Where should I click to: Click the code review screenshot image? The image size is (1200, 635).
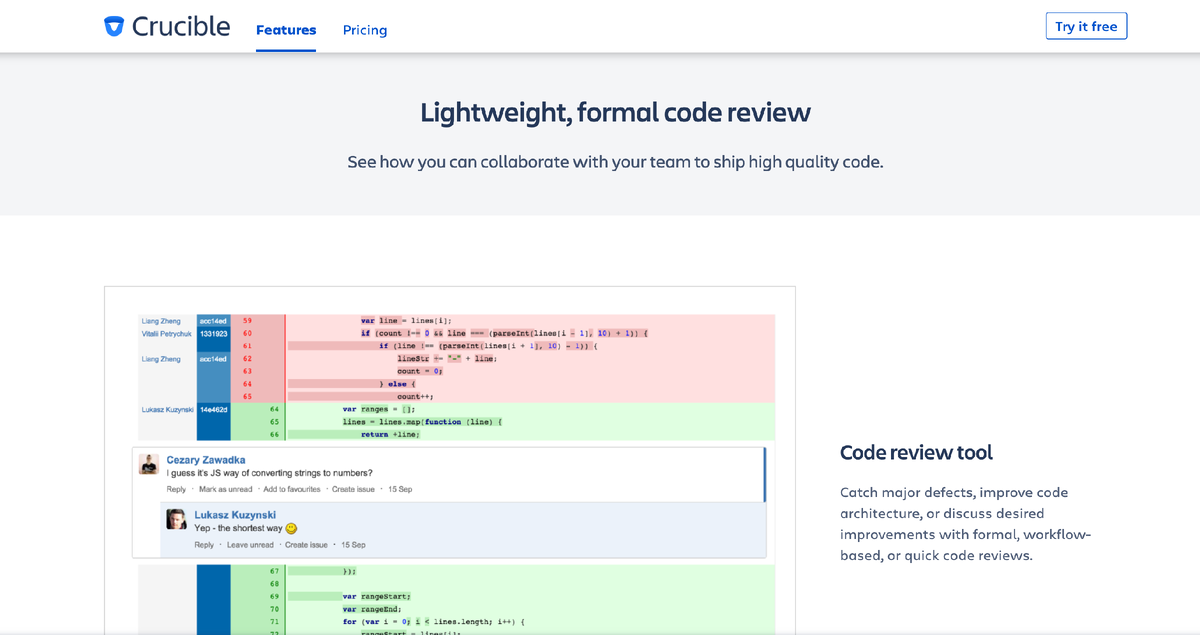pos(450,460)
